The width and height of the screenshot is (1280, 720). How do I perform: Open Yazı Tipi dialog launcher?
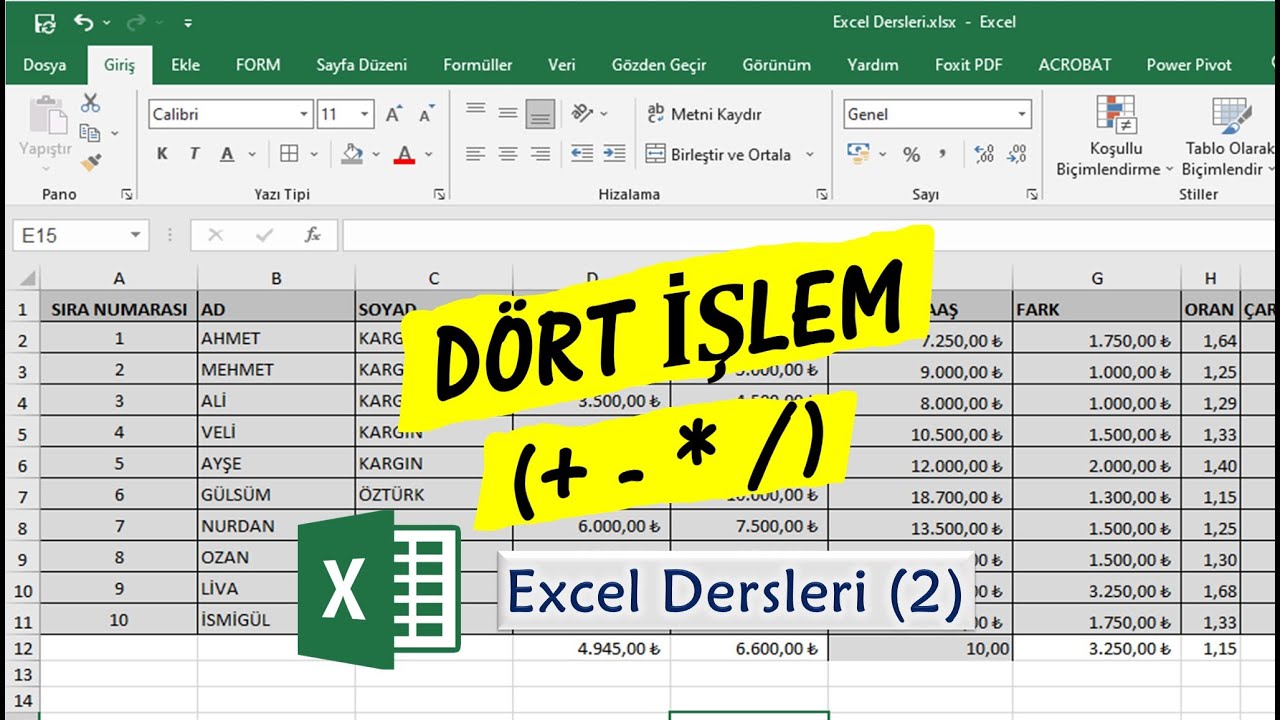coord(439,194)
